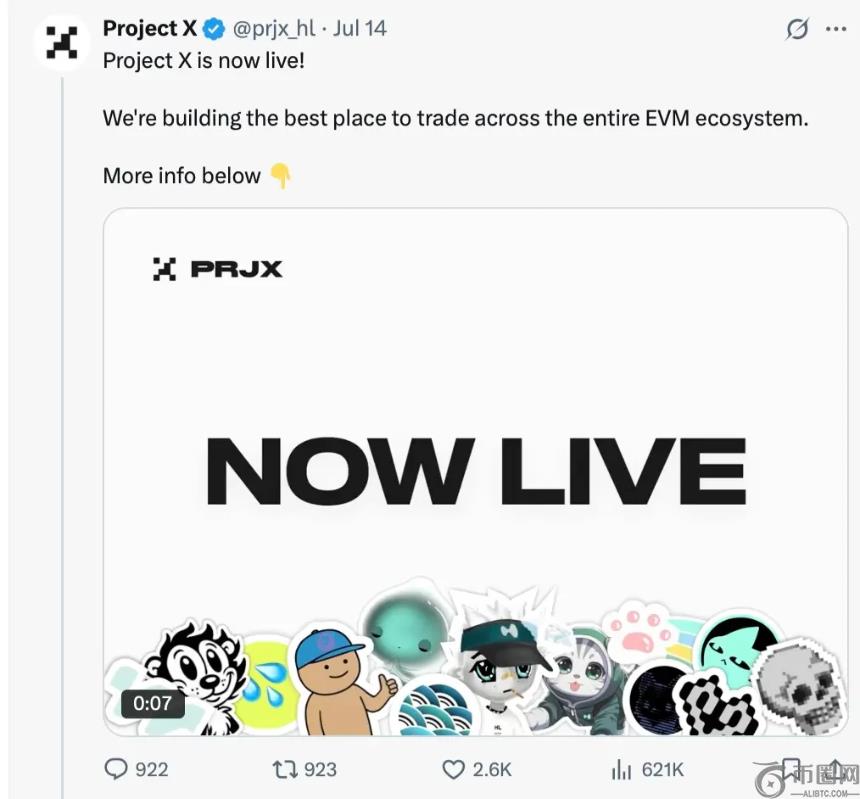Open tweet permalink via Jul 14 date
Screen dimensions: 860x799
point(359,29)
